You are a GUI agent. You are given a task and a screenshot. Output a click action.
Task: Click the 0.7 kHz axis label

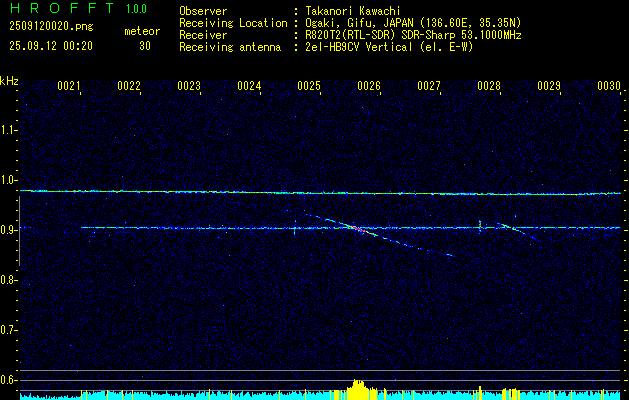(x=8, y=330)
